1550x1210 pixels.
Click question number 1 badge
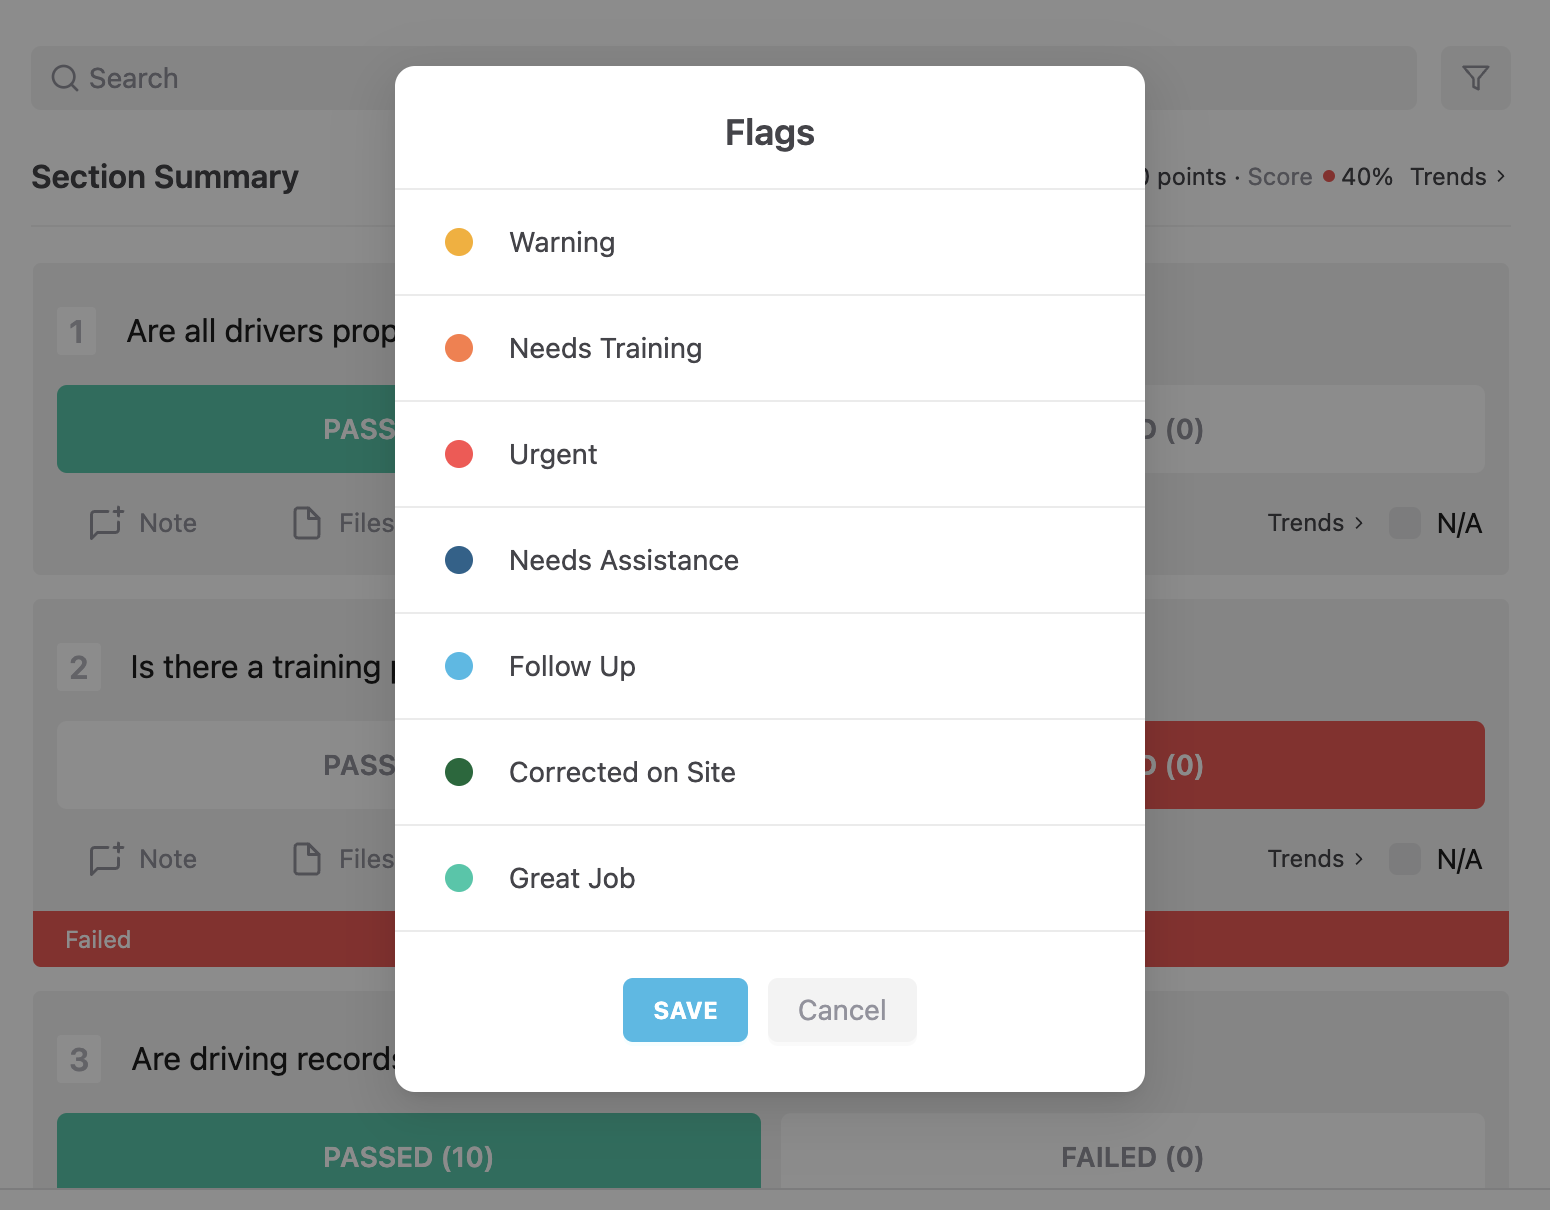[x=77, y=331]
